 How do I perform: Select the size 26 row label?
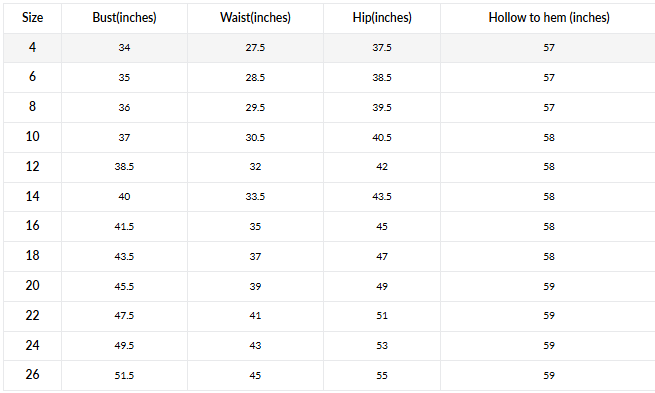click(33, 375)
